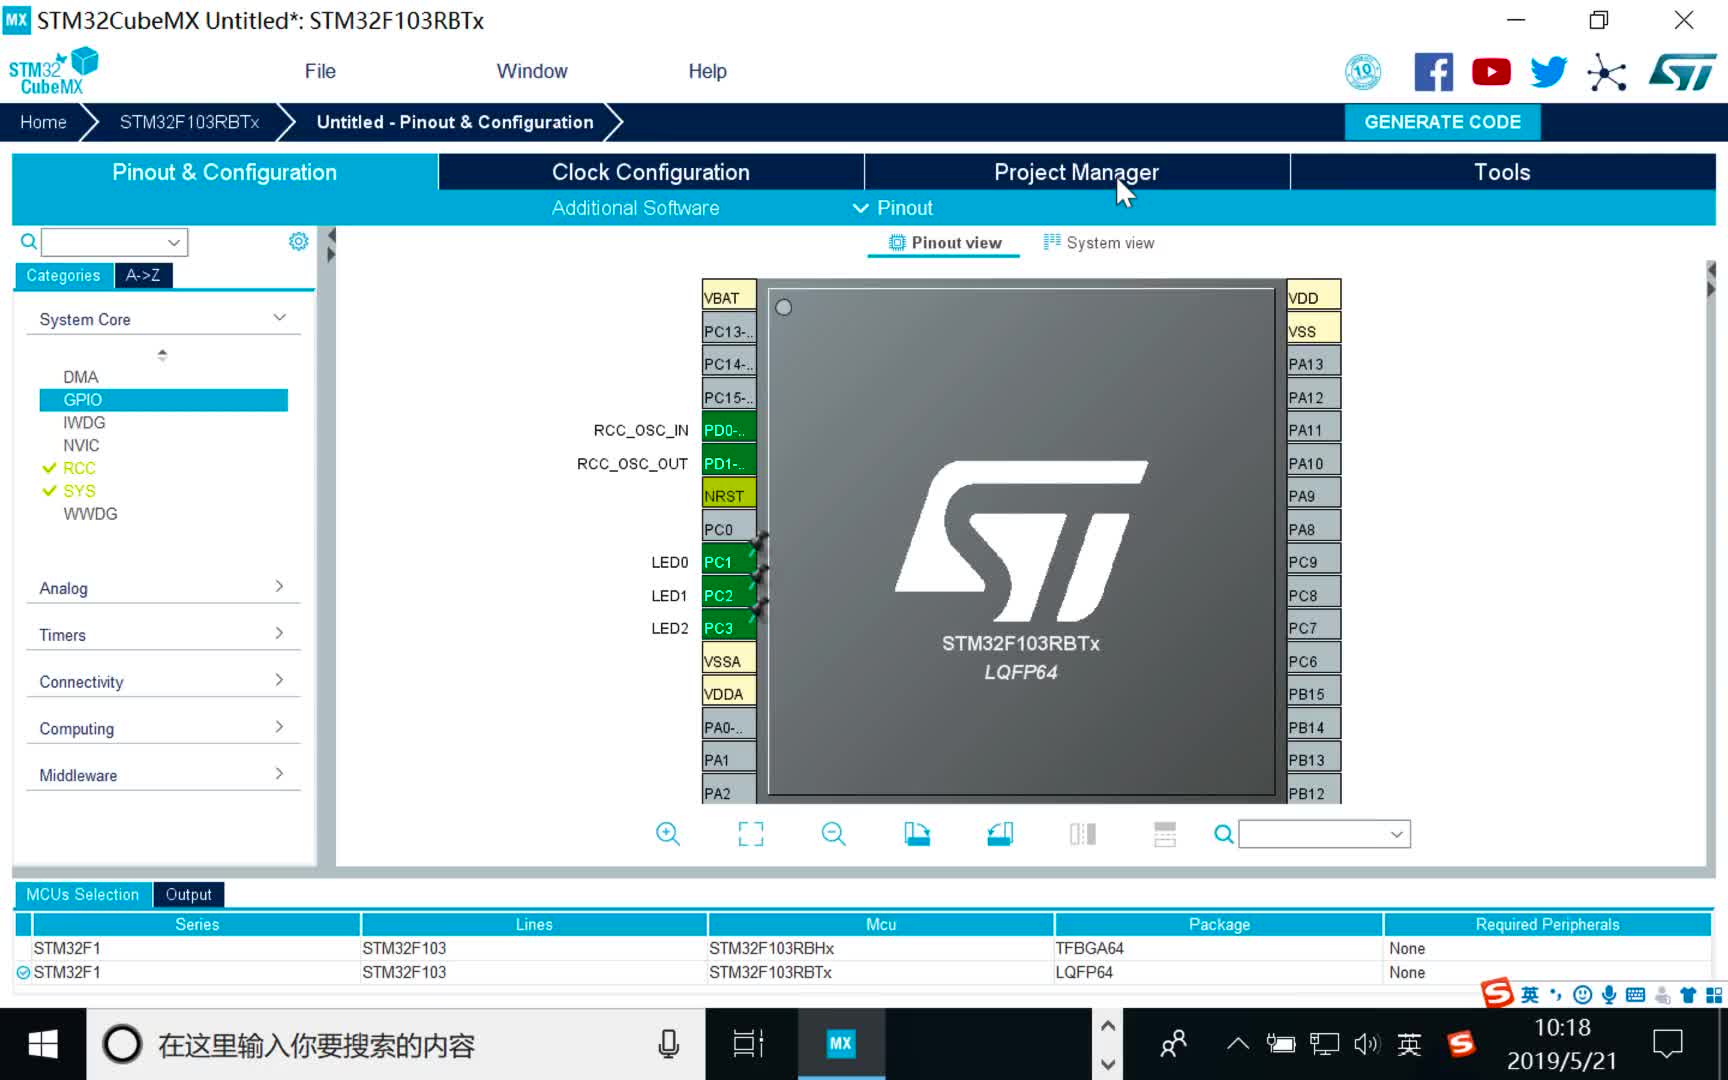
Task: Select the PC3 pin labeled LED2
Action: pyautogui.click(x=728, y=628)
